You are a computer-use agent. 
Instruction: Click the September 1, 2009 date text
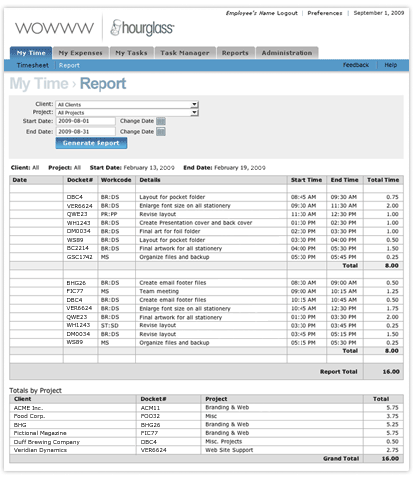coord(379,13)
